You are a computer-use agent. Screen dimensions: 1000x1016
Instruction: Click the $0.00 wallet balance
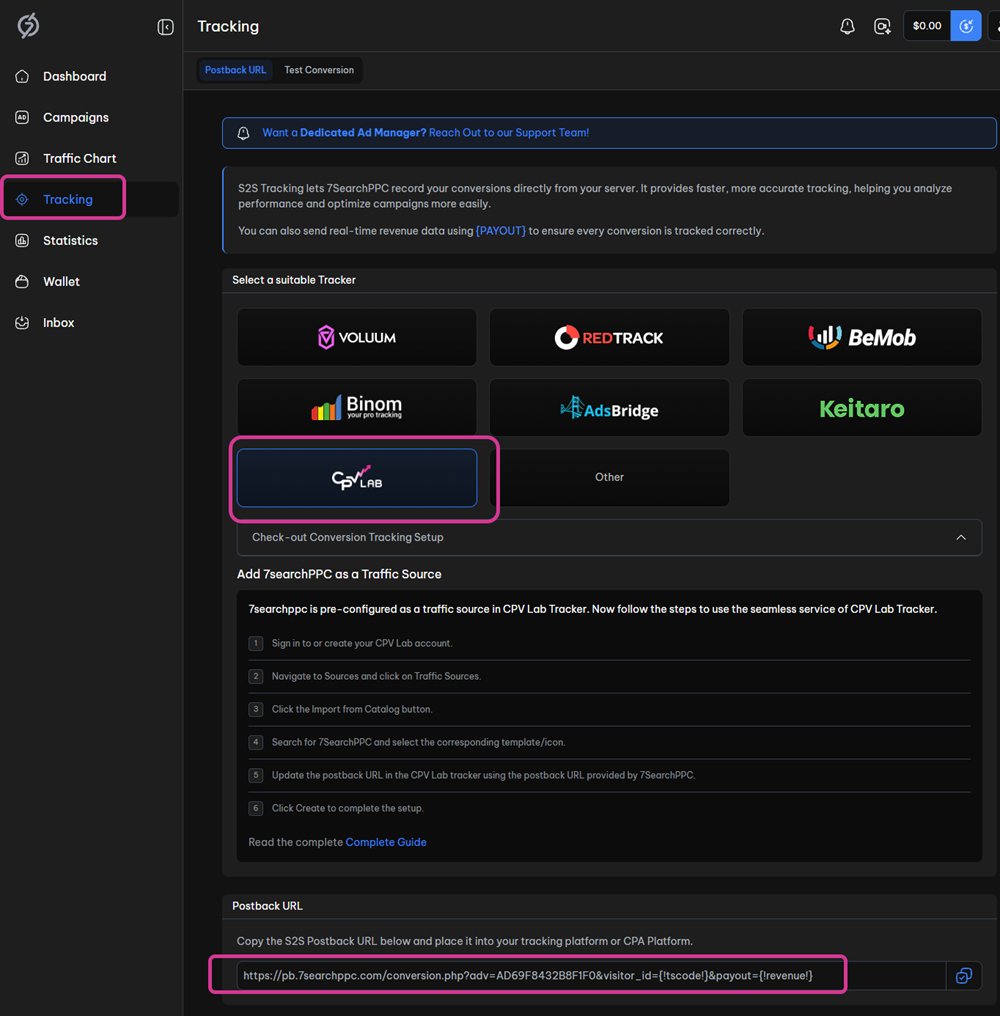pos(927,26)
